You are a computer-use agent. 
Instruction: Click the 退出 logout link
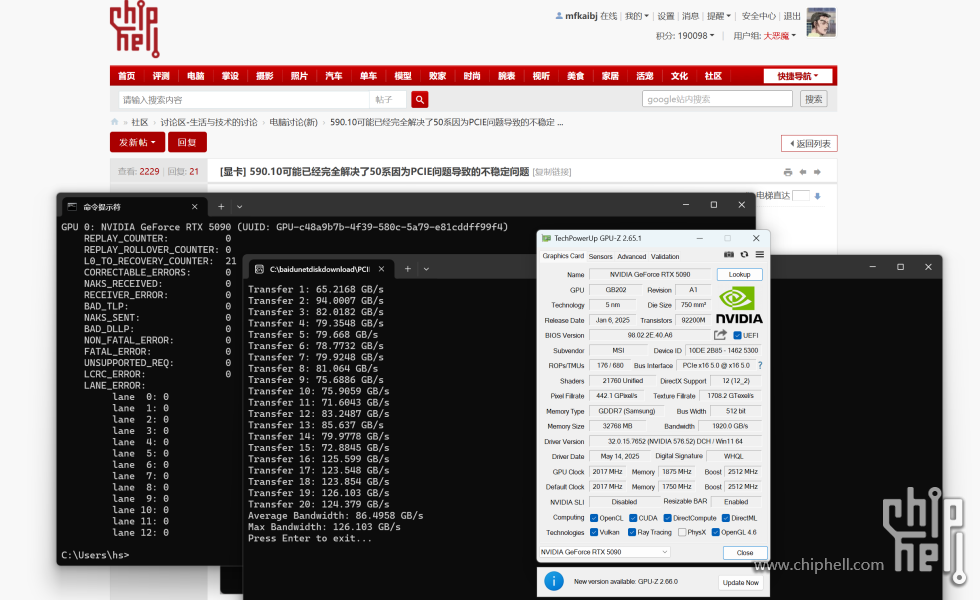792,16
